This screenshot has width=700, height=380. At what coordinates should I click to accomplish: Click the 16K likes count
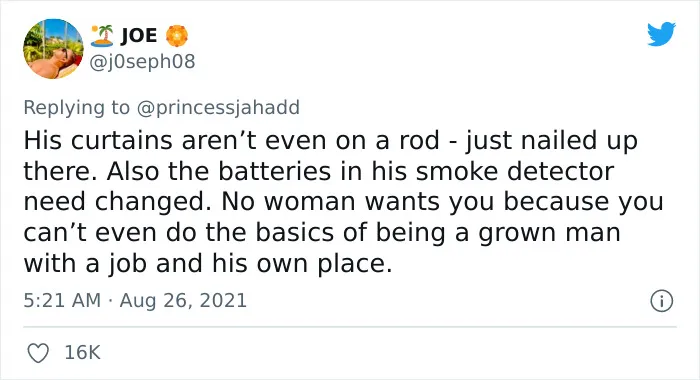(83, 352)
